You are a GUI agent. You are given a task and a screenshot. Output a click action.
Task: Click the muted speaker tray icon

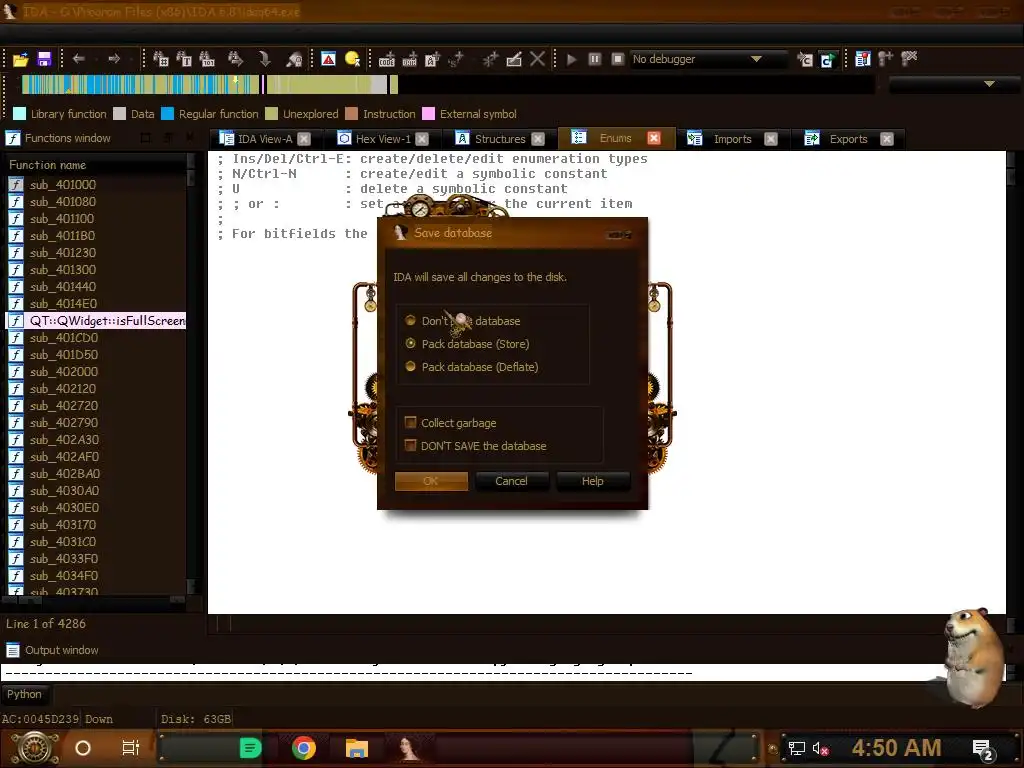point(820,748)
